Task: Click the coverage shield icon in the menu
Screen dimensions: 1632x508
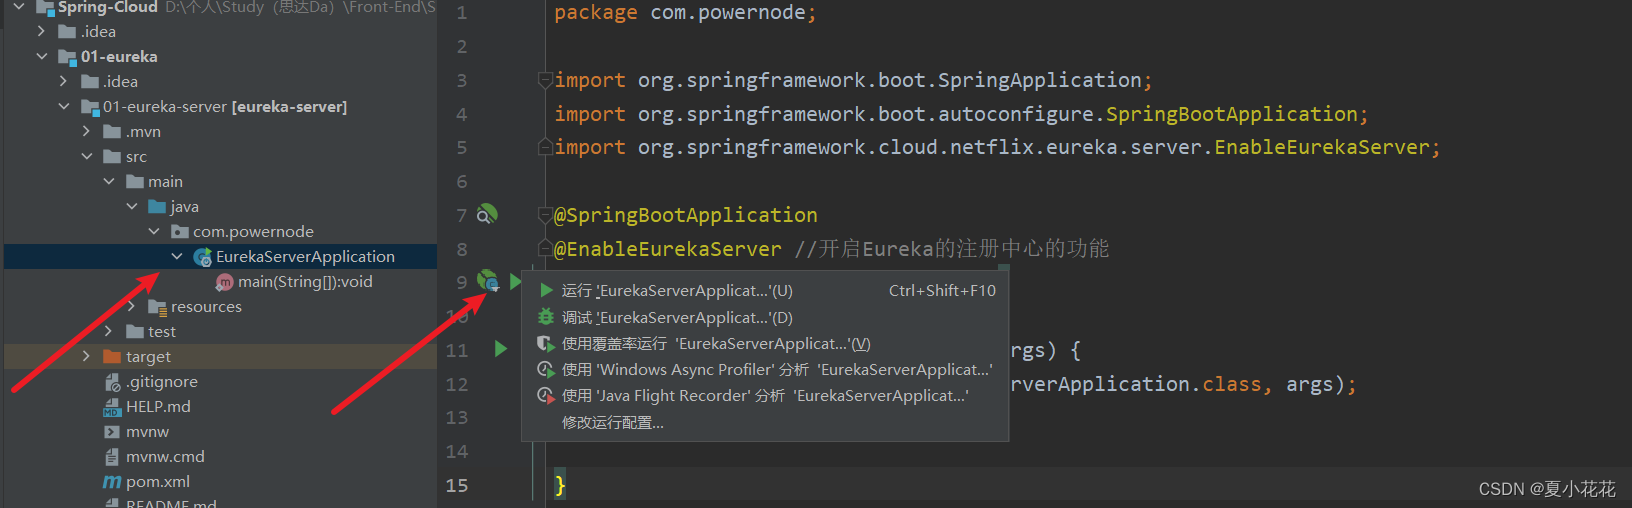Action: 546,343
